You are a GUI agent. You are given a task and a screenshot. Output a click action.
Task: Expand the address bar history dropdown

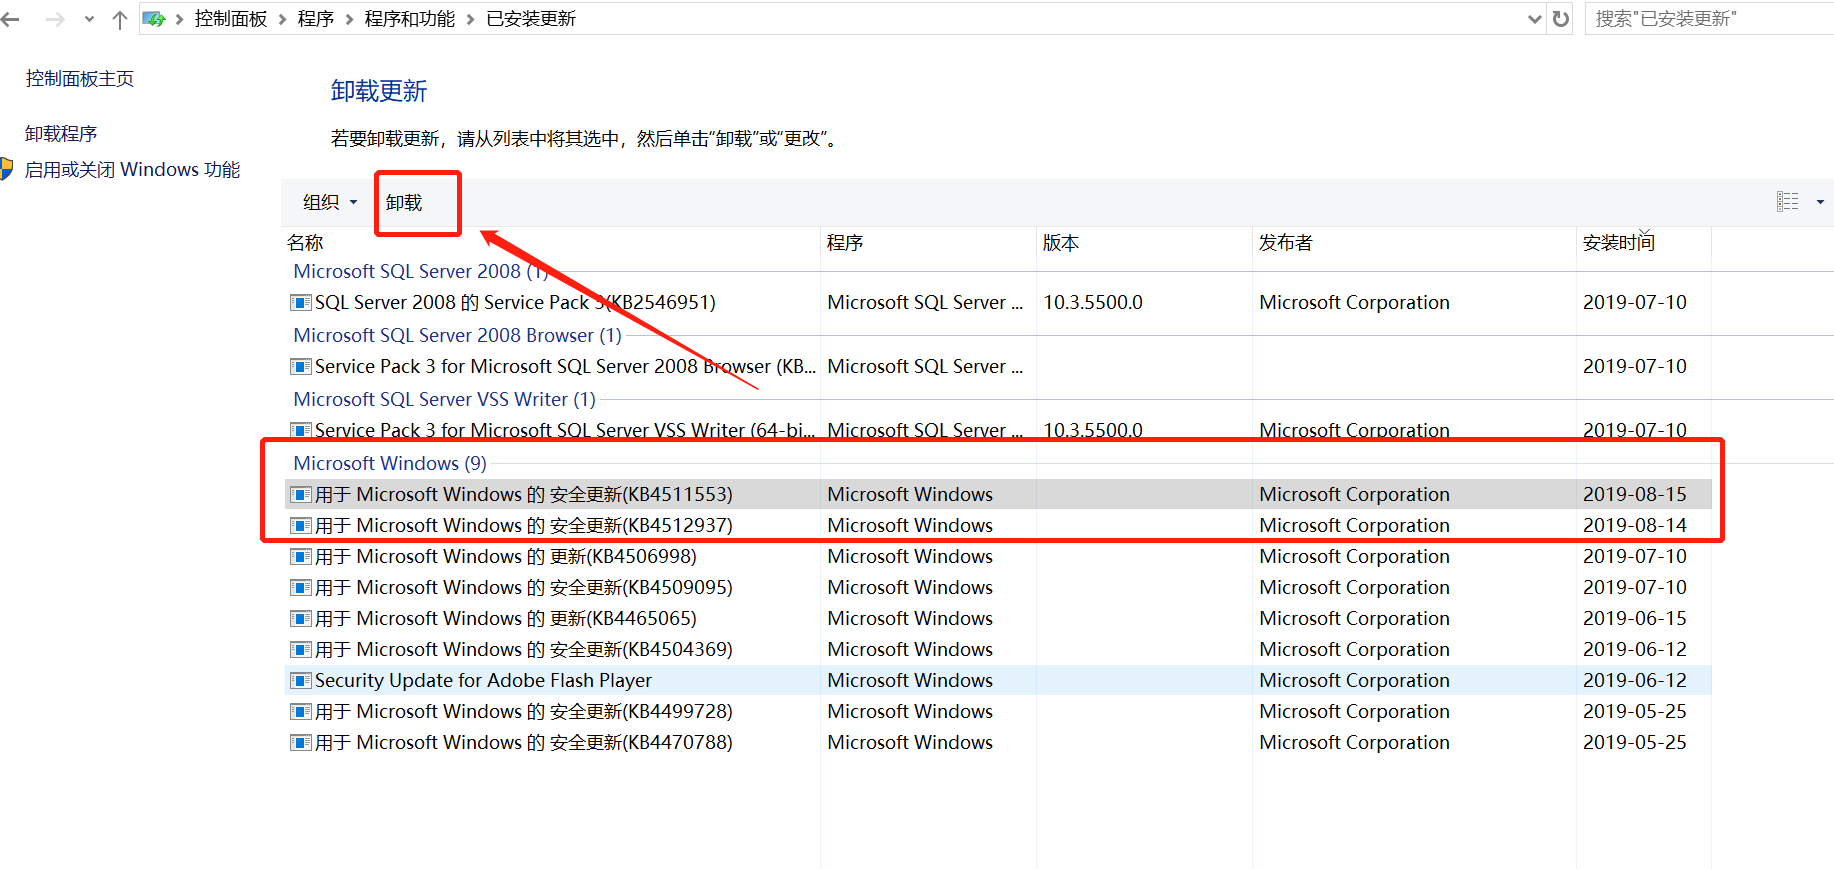coord(1535,19)
